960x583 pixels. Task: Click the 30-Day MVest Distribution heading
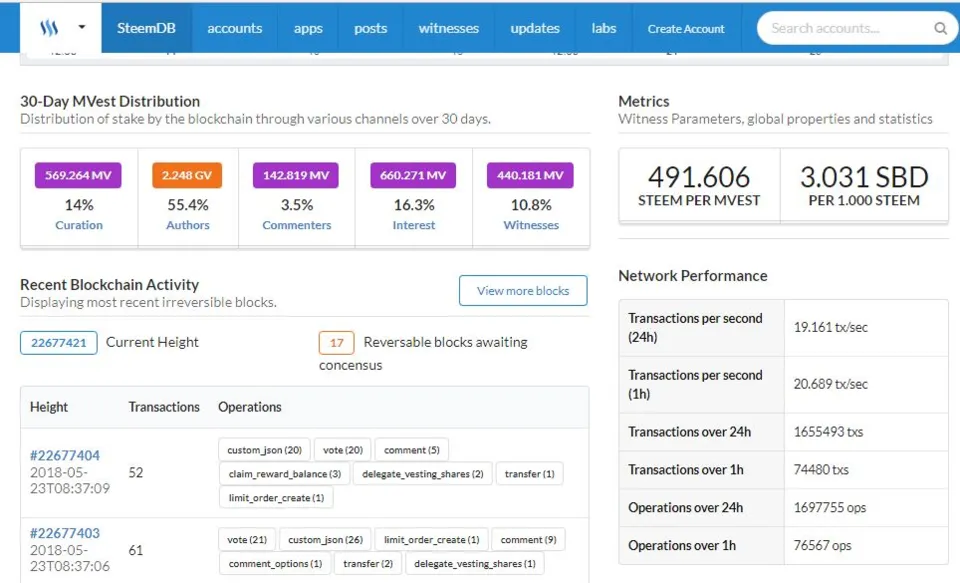point(110,101)
